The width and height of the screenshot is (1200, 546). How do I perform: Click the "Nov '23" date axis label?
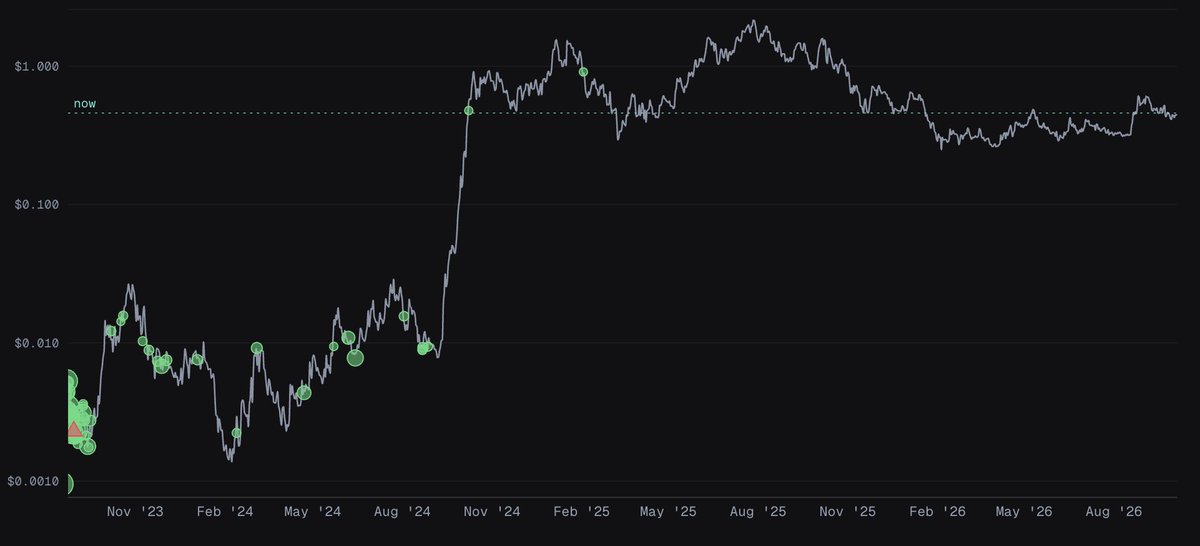(135, 512)
